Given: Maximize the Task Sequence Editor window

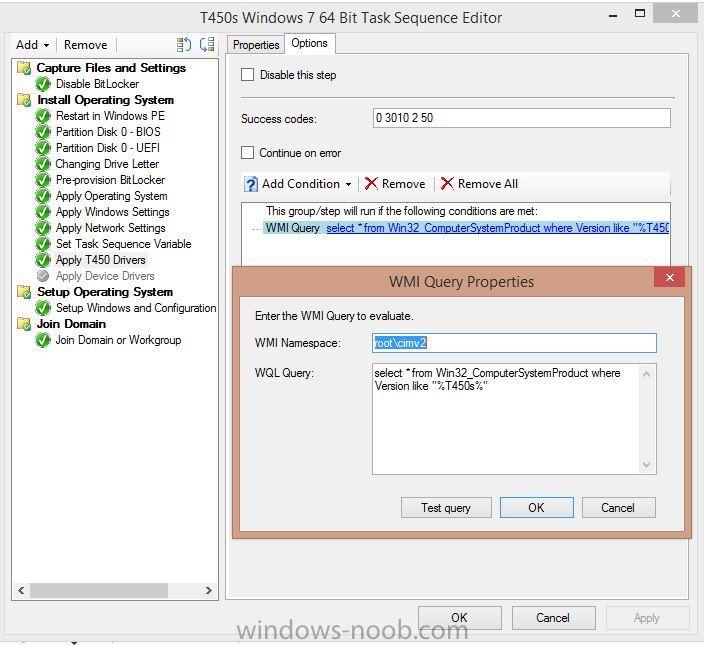Looking at the screenshot, I should pyautogui.click(x=640, y=13).
